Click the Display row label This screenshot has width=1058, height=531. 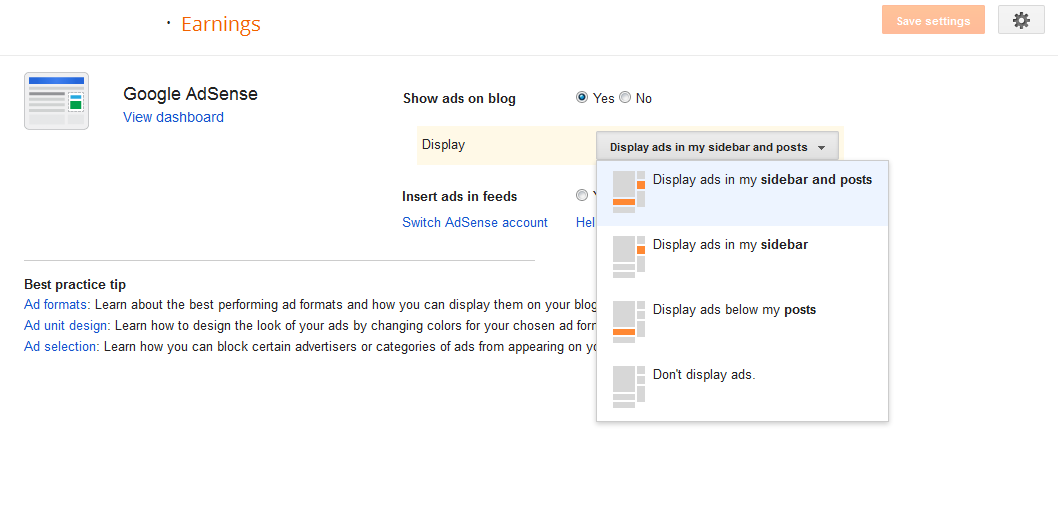click(443, 144)
